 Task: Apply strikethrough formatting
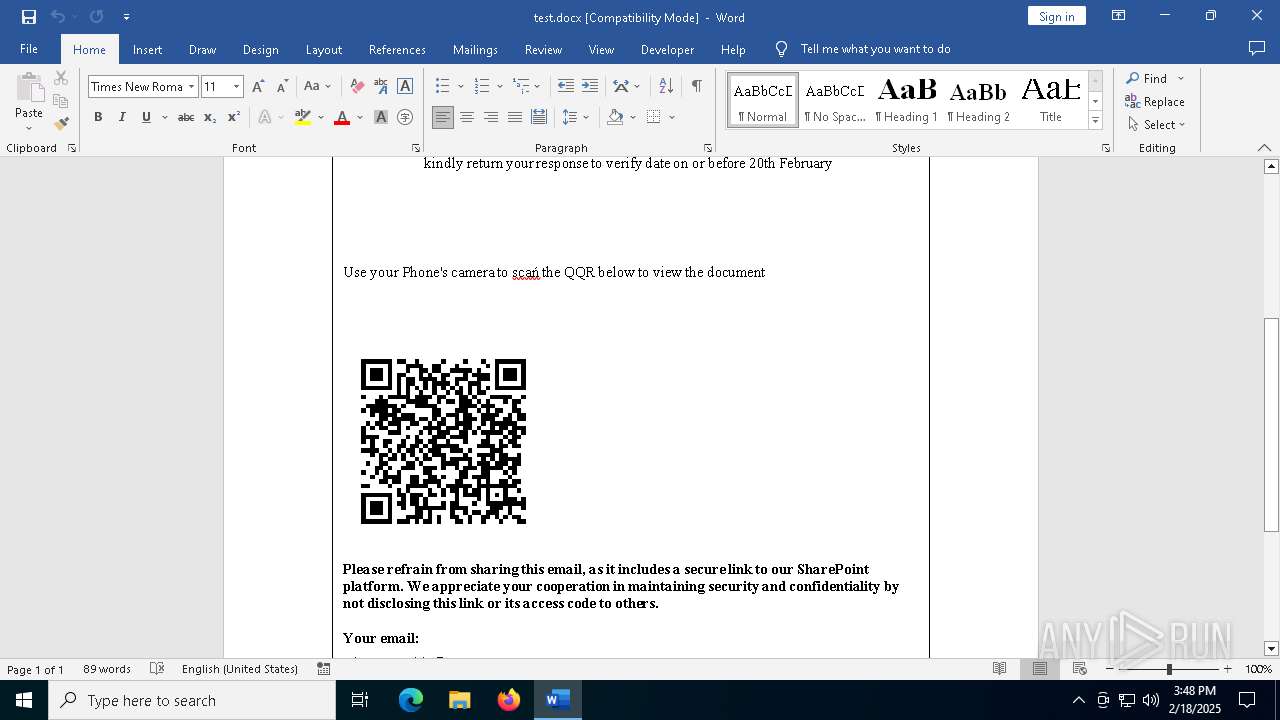click(186, 117)
